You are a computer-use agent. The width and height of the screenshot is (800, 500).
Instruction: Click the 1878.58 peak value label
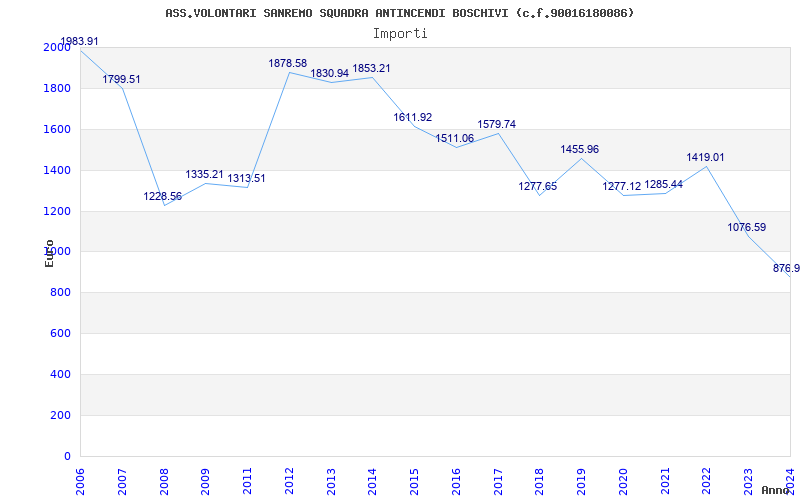pos(288,63)
